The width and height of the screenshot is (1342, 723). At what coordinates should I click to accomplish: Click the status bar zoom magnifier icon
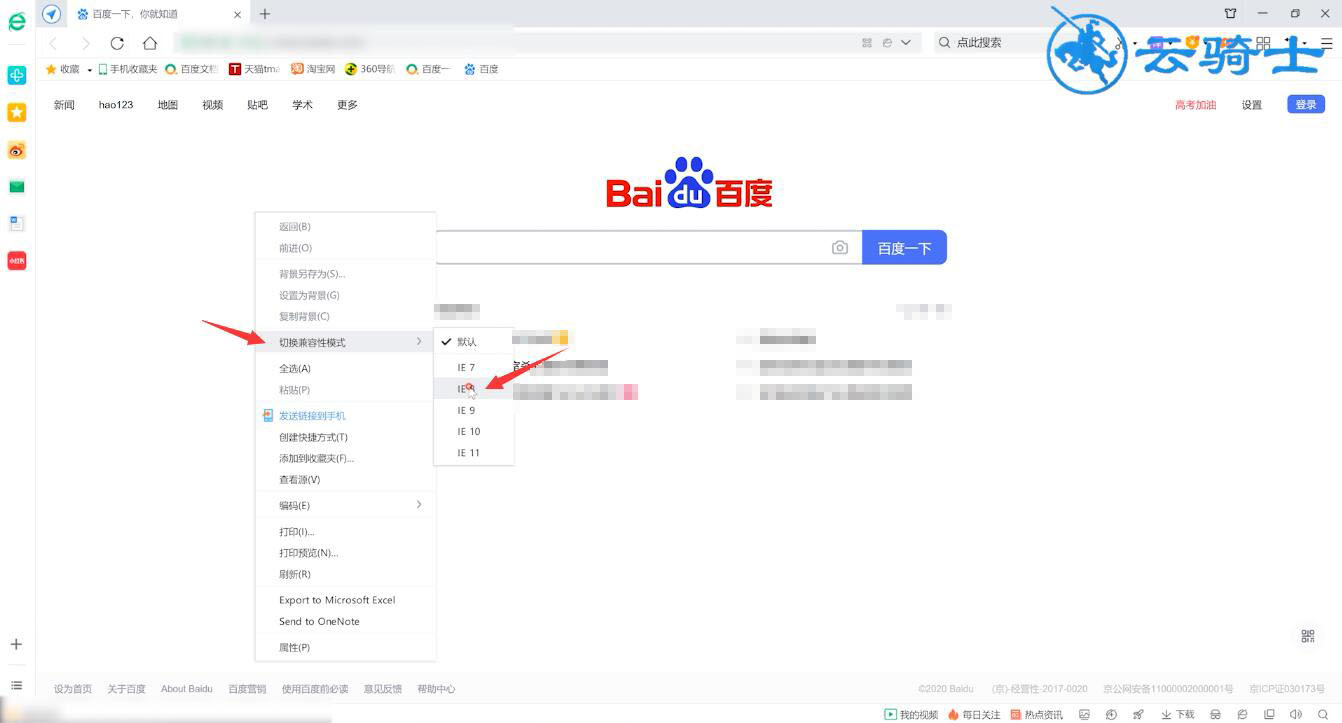(x=1323, y=714)
